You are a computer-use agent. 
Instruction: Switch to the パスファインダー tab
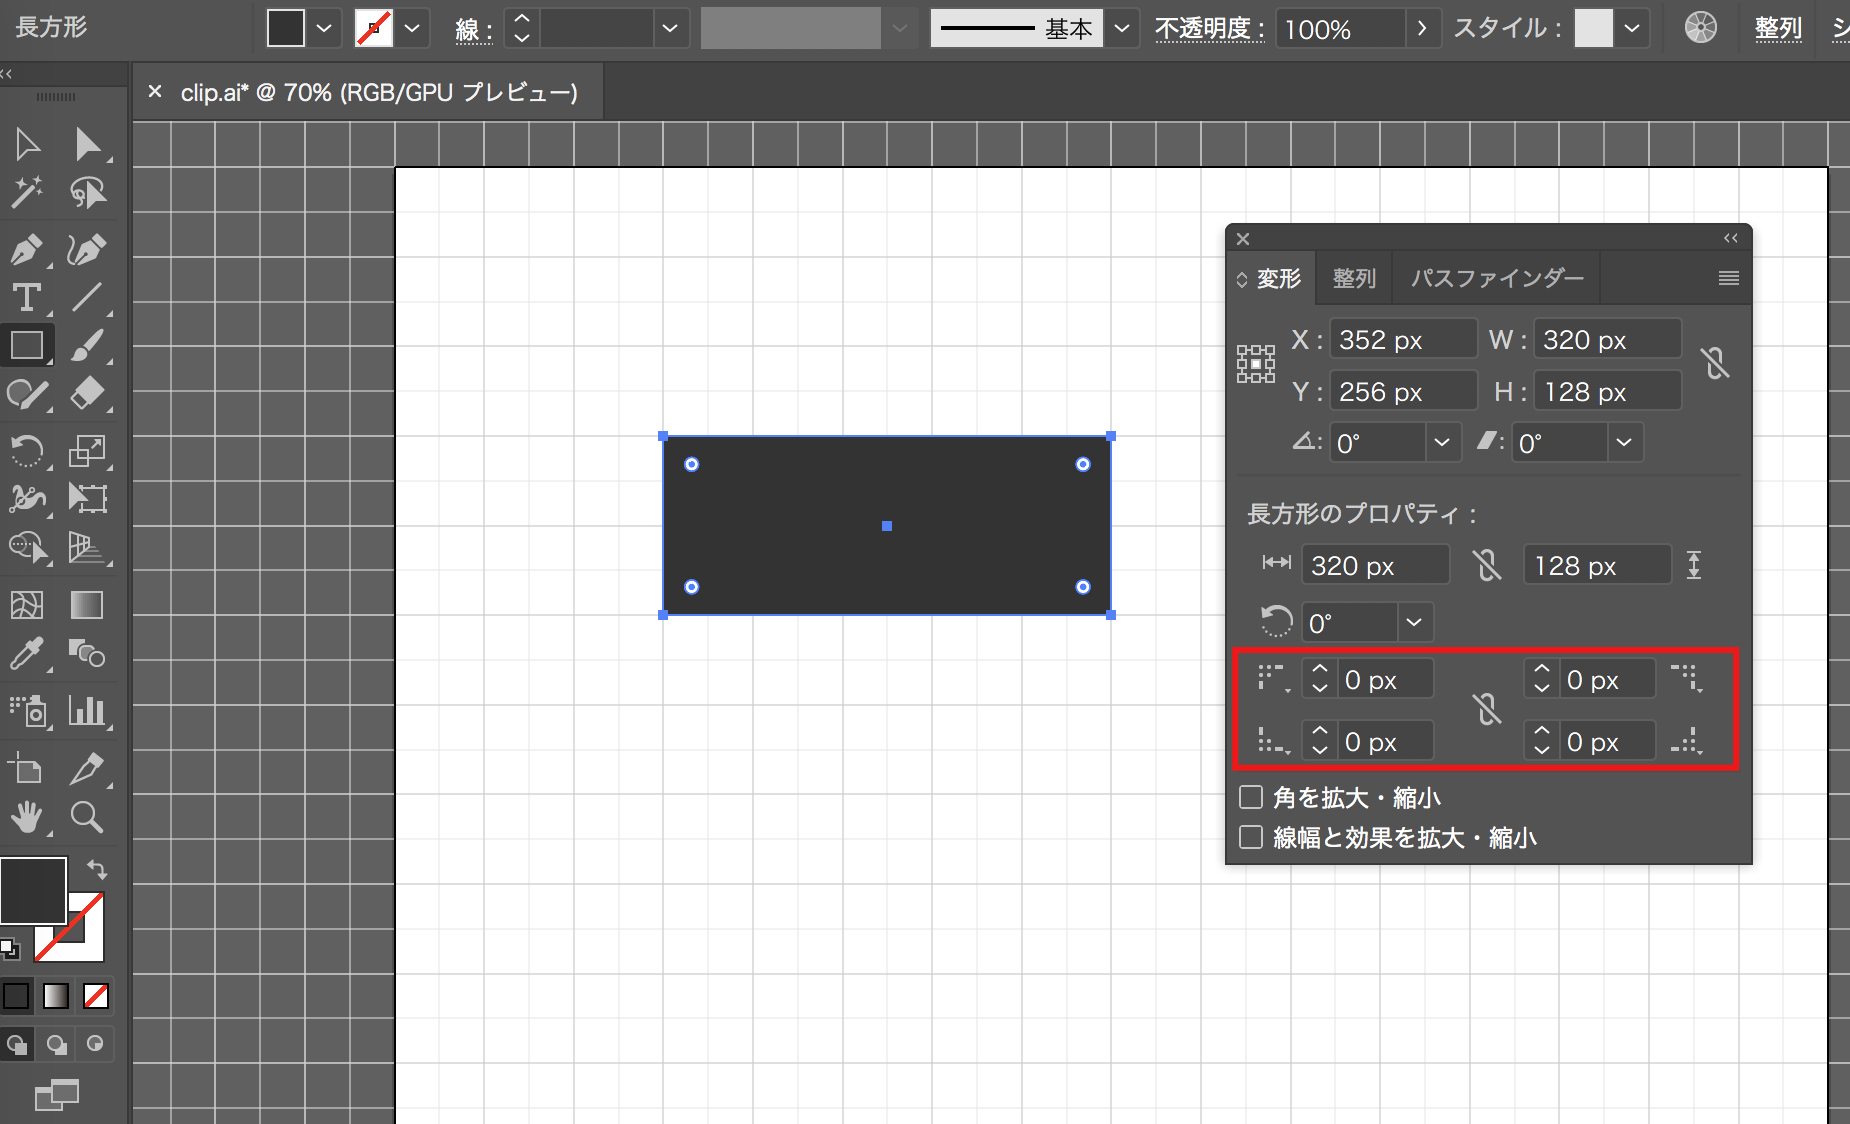tap(1496, 278)
